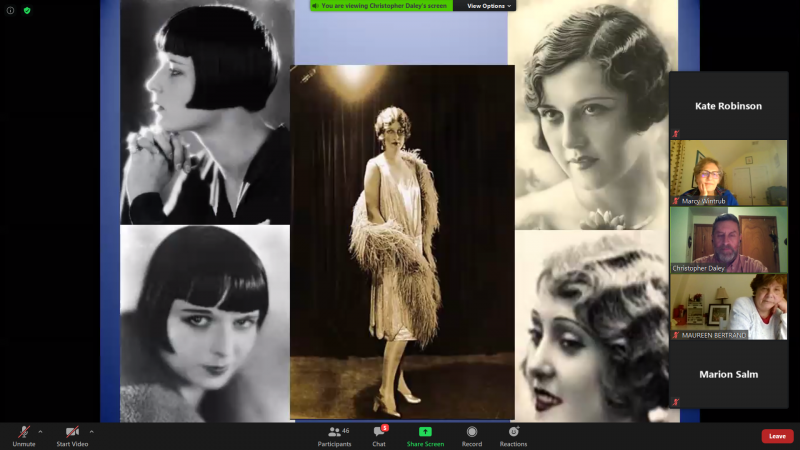Click muted mic icon on Kate Robinson tile

pyautogui.click(x=676, y=134)
